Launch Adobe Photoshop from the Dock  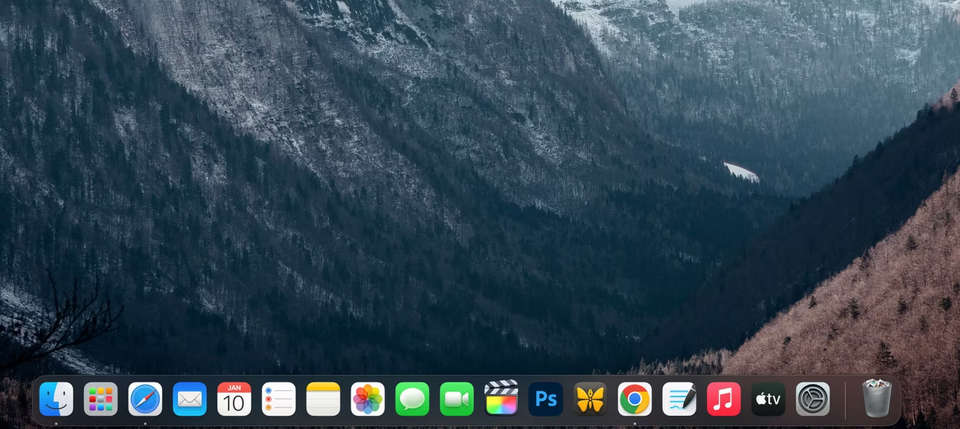(546, 399)
